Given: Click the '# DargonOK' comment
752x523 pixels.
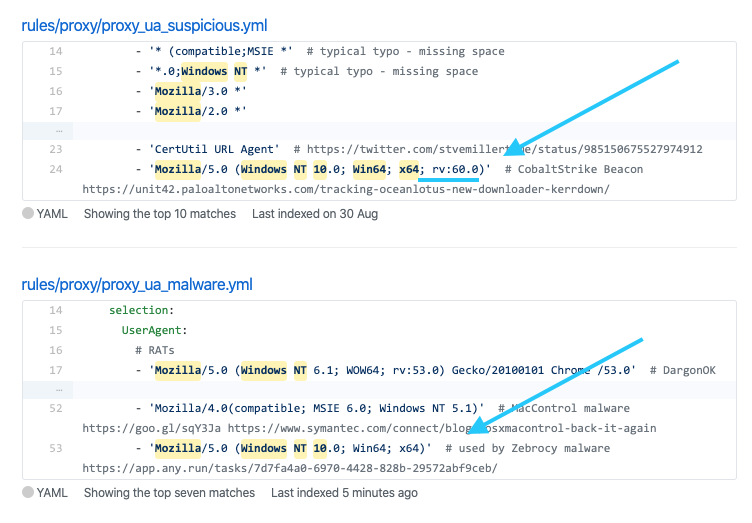Looking at the screenshot, I should (682, 370).
